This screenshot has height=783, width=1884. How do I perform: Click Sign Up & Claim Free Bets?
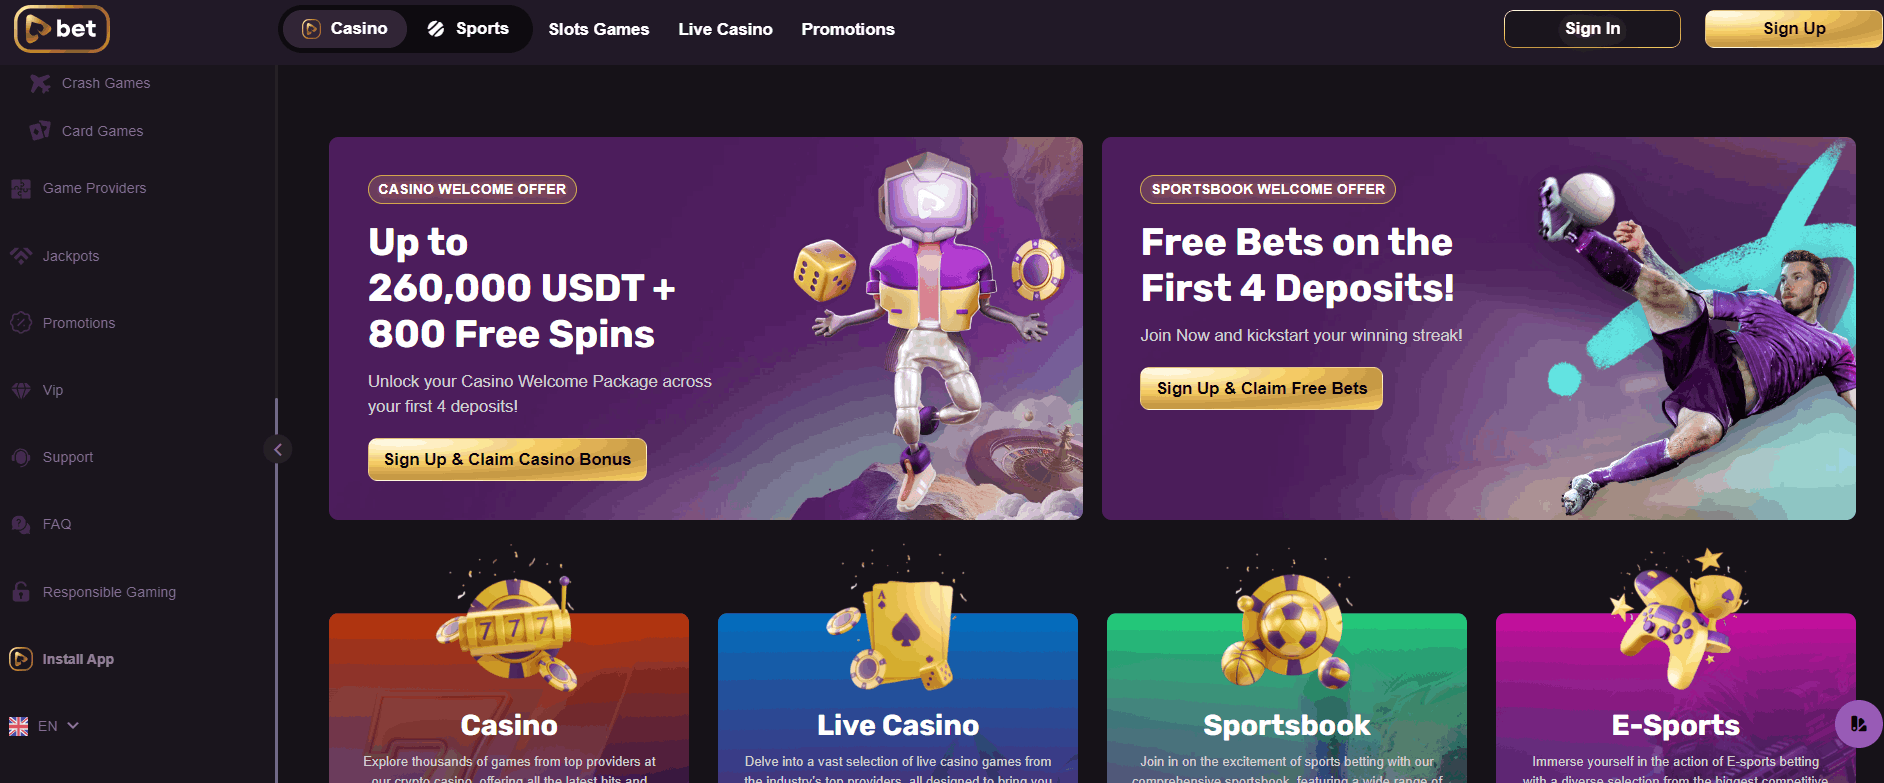(x=1261, y=388)
